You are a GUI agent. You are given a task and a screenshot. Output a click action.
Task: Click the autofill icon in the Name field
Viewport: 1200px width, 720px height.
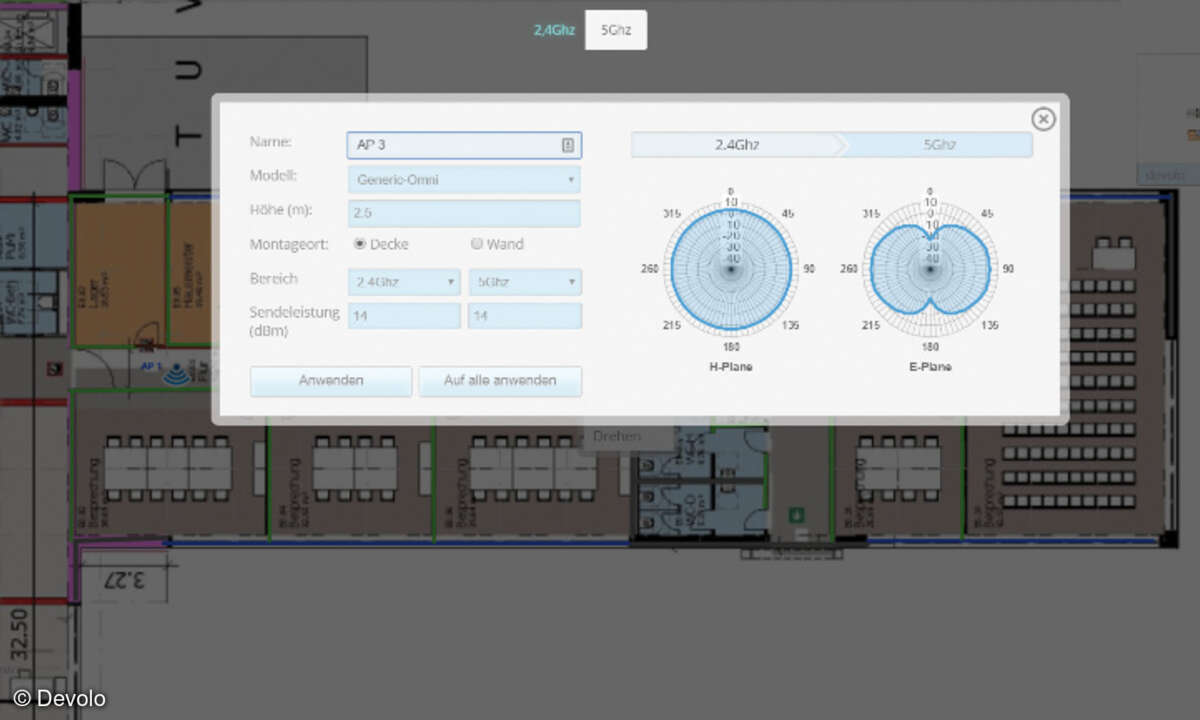pos(568,145)
